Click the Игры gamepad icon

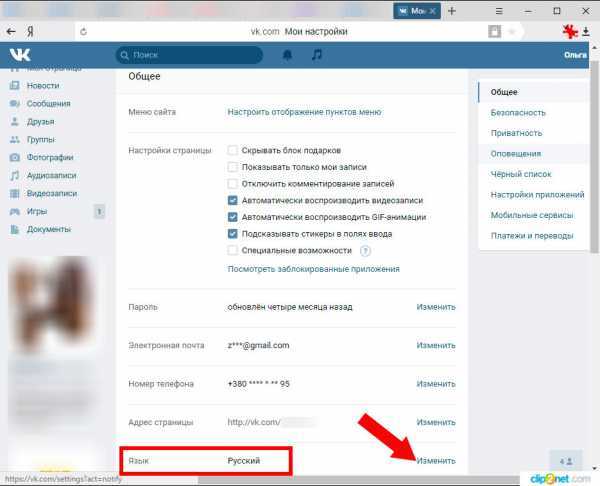point(15,211)
